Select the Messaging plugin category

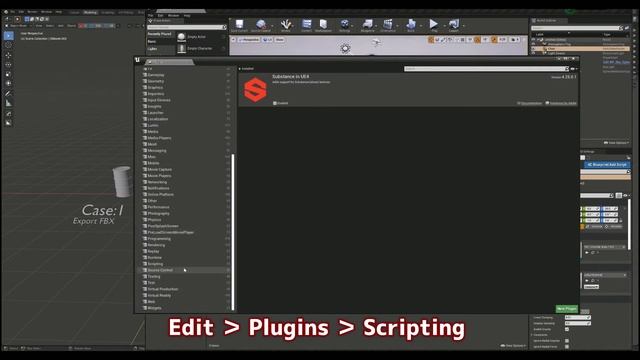tap(157, 151)
